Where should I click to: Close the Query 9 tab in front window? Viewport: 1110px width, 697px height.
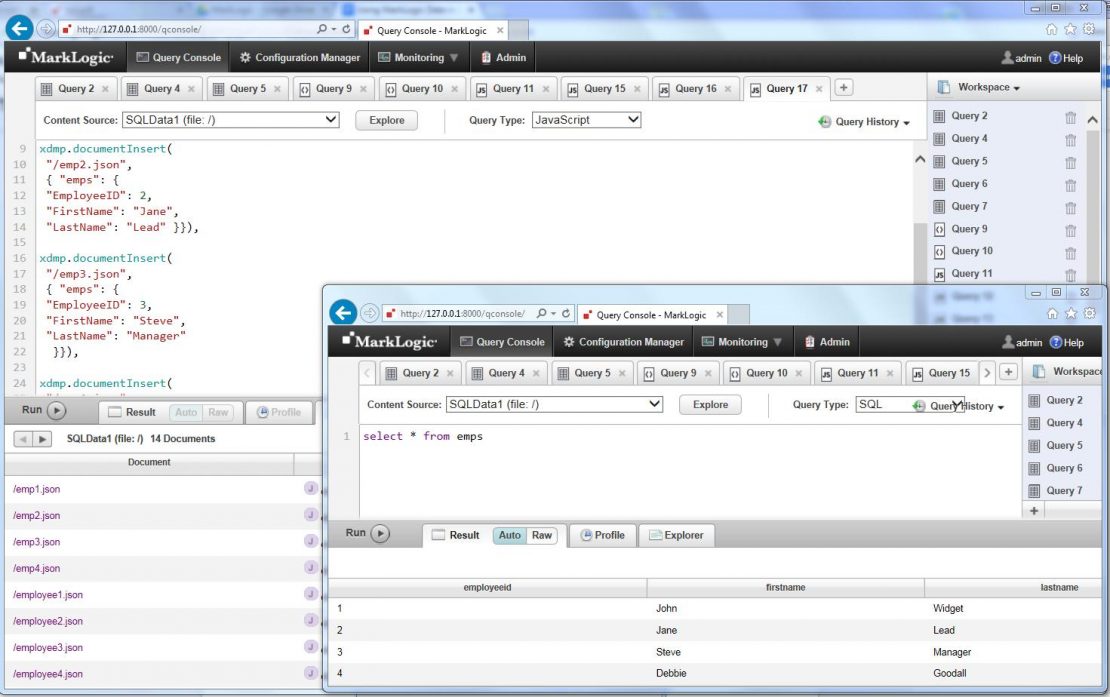[708, 374]
